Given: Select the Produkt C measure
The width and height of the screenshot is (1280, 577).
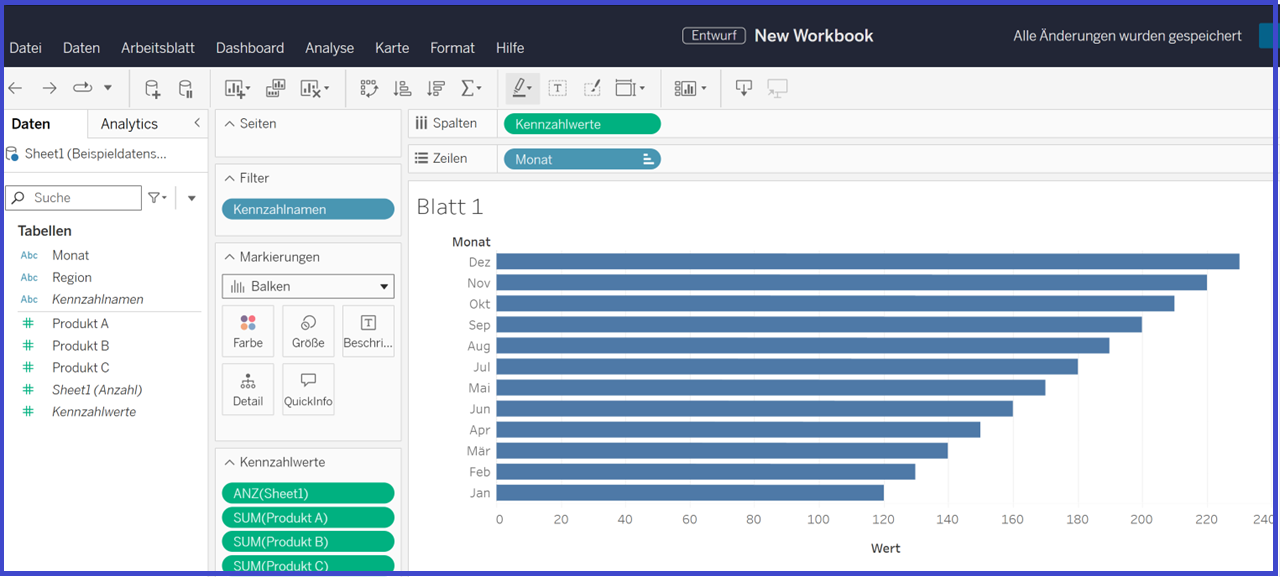Looking at the screenshot, I should pyautogui.click(x=80, y=367).
